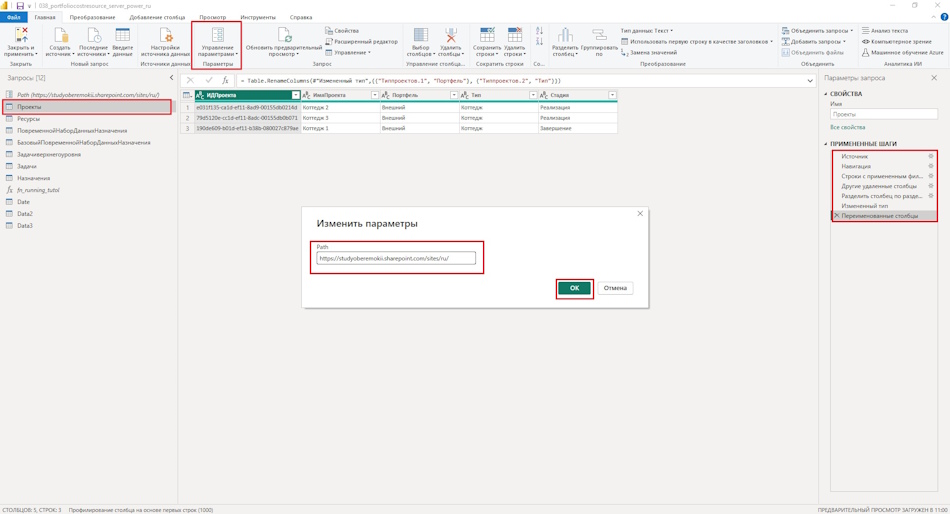Collapse the СВОЙСТВА section
The width and height of the screenshot is (950, 514).
click(x=826, y=94)
